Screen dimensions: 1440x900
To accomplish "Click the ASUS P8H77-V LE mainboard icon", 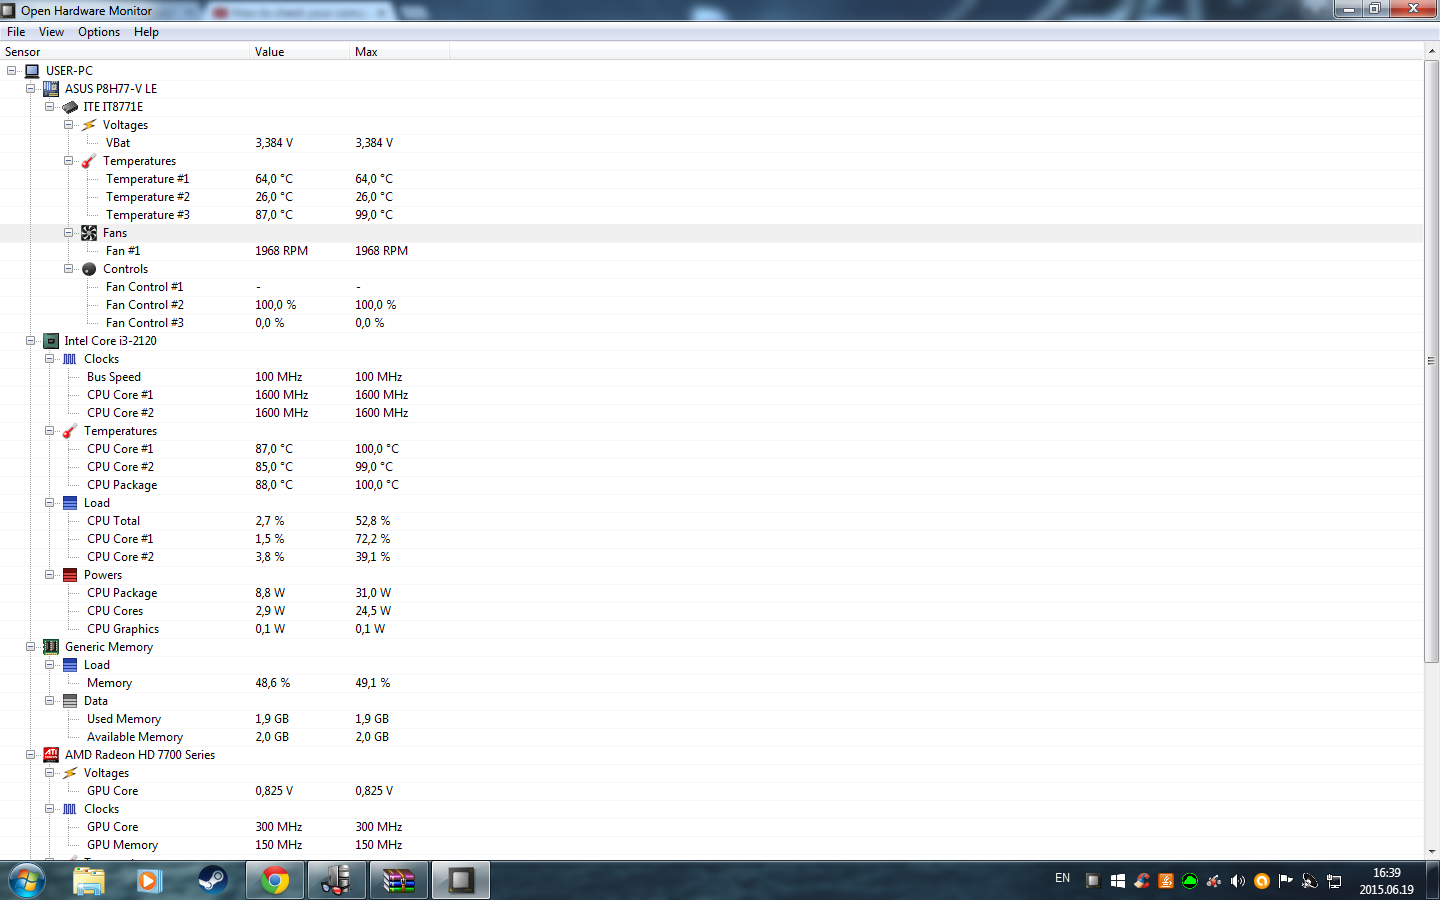I will tap(51, 89).
